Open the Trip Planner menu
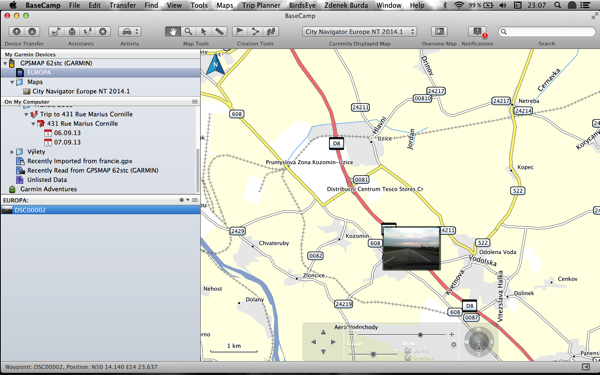 pyautogui.click(x=261, y=5)
